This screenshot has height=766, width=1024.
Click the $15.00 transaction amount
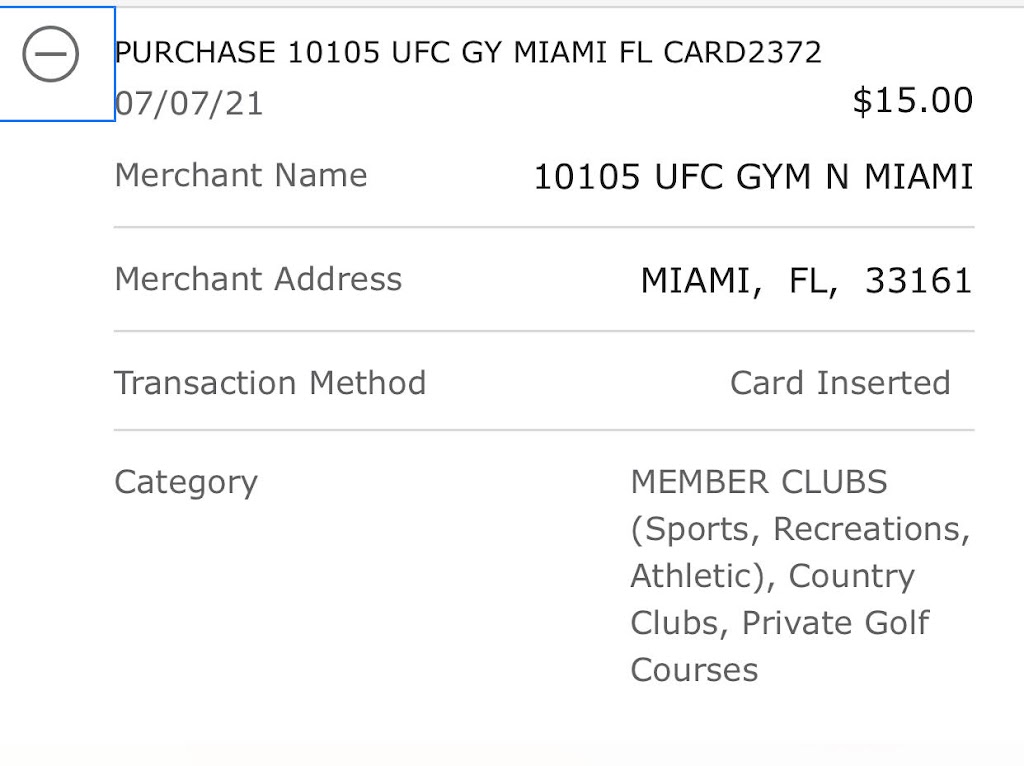click(x=912, y=101)
